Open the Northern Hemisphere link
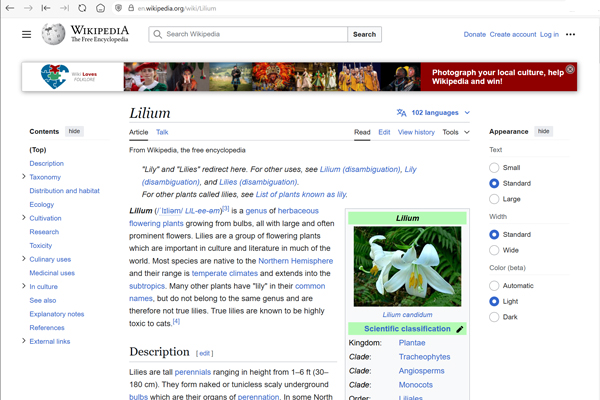The width and height of the screenshot is (600, 400). 295,261
